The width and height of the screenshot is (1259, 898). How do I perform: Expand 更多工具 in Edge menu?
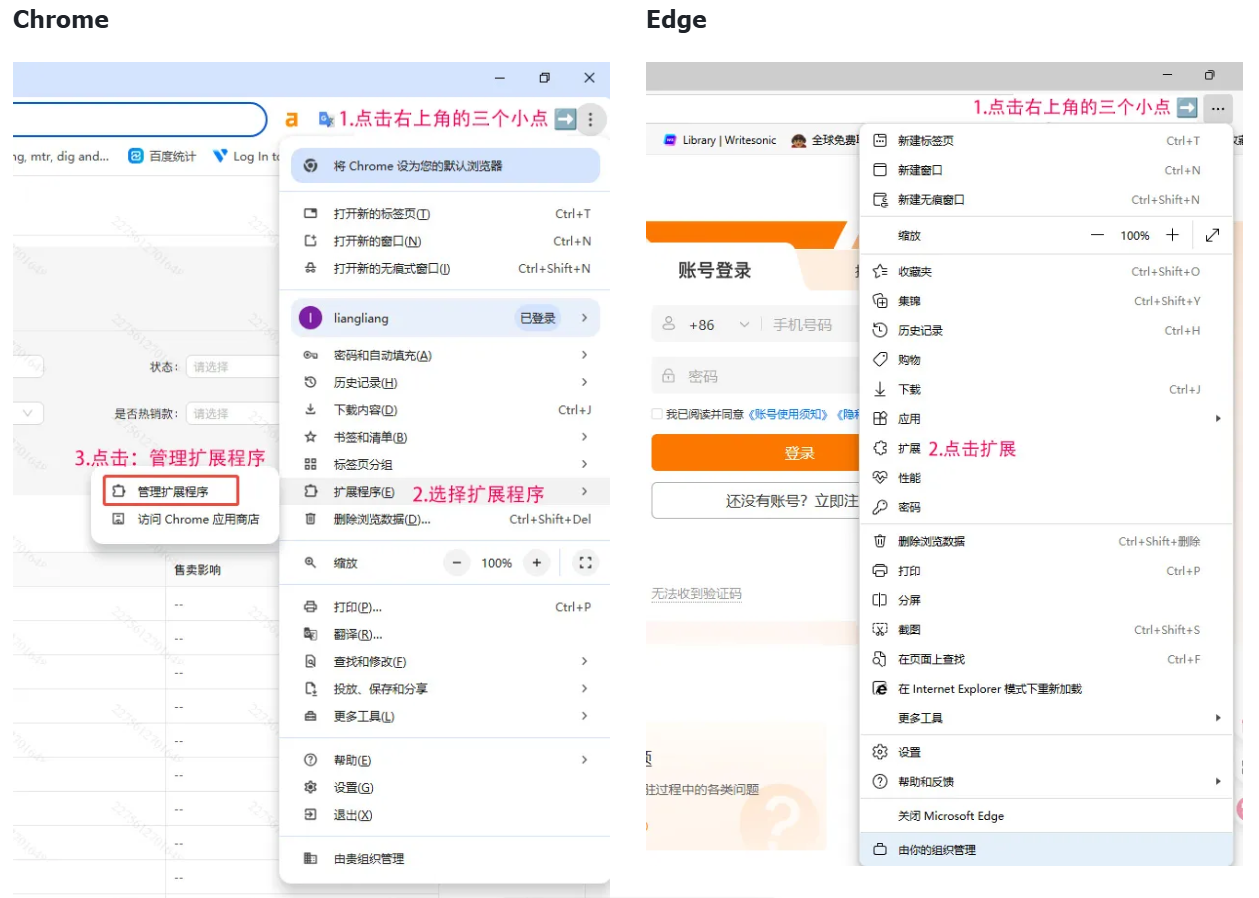pos(1046,718)
